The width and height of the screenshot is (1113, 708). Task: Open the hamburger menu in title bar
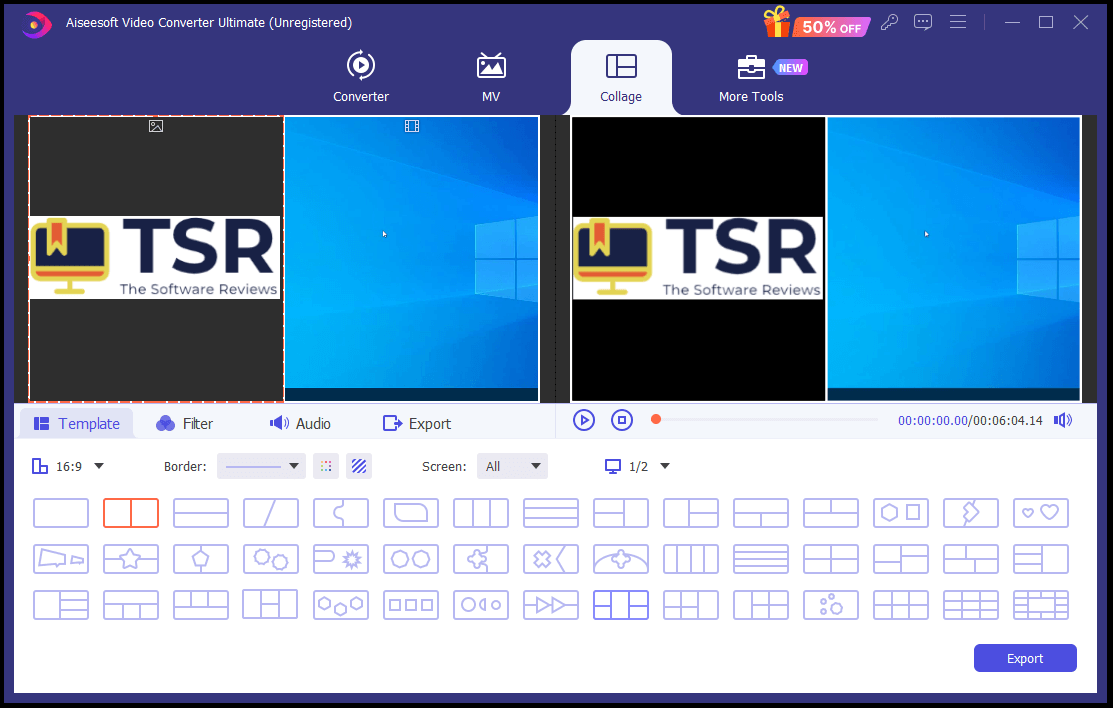click(958, 22)
